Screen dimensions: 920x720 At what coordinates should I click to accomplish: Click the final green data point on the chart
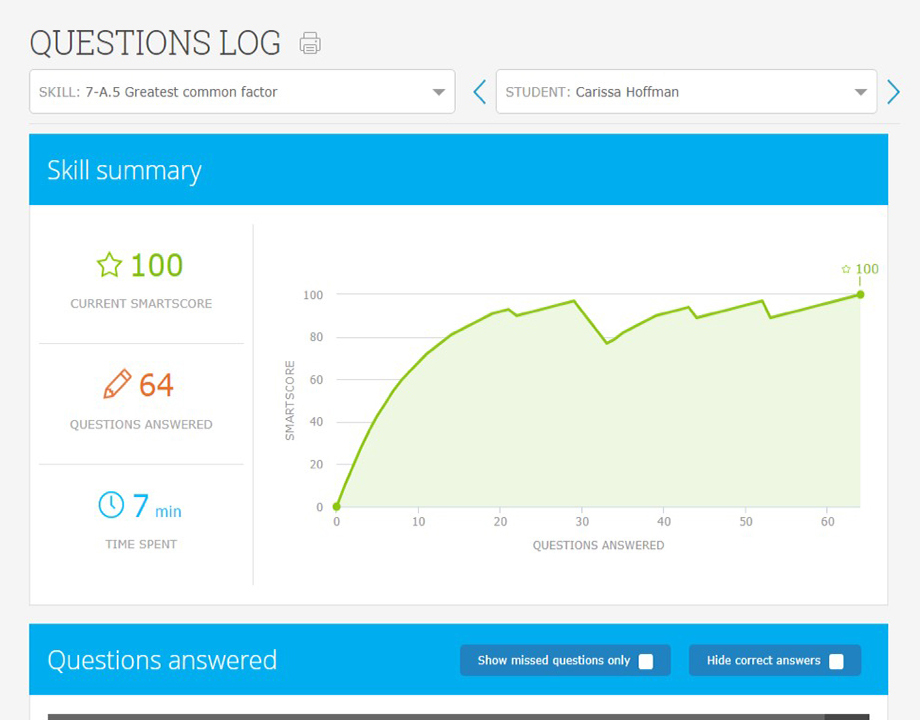(x=860, y=295)
